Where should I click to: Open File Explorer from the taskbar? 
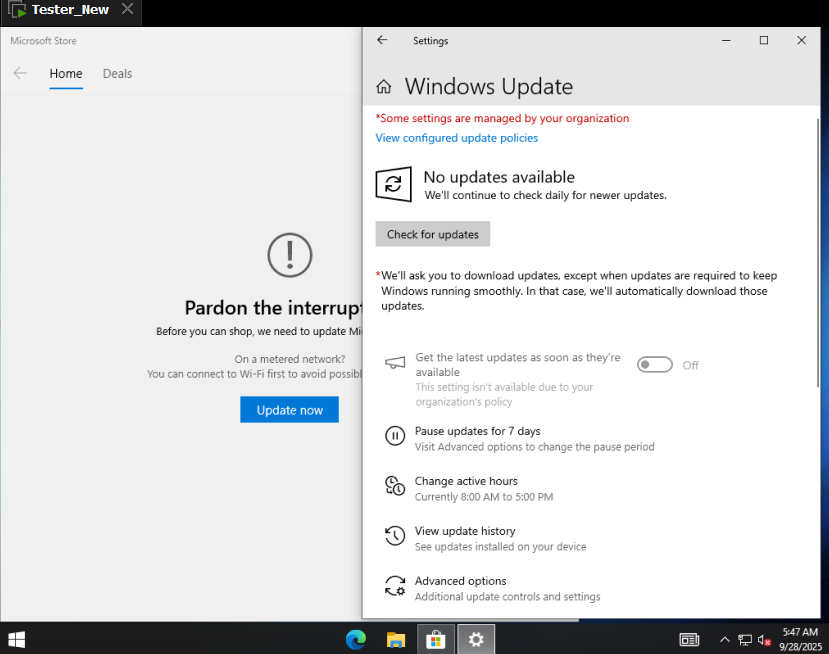click(395, 640)
